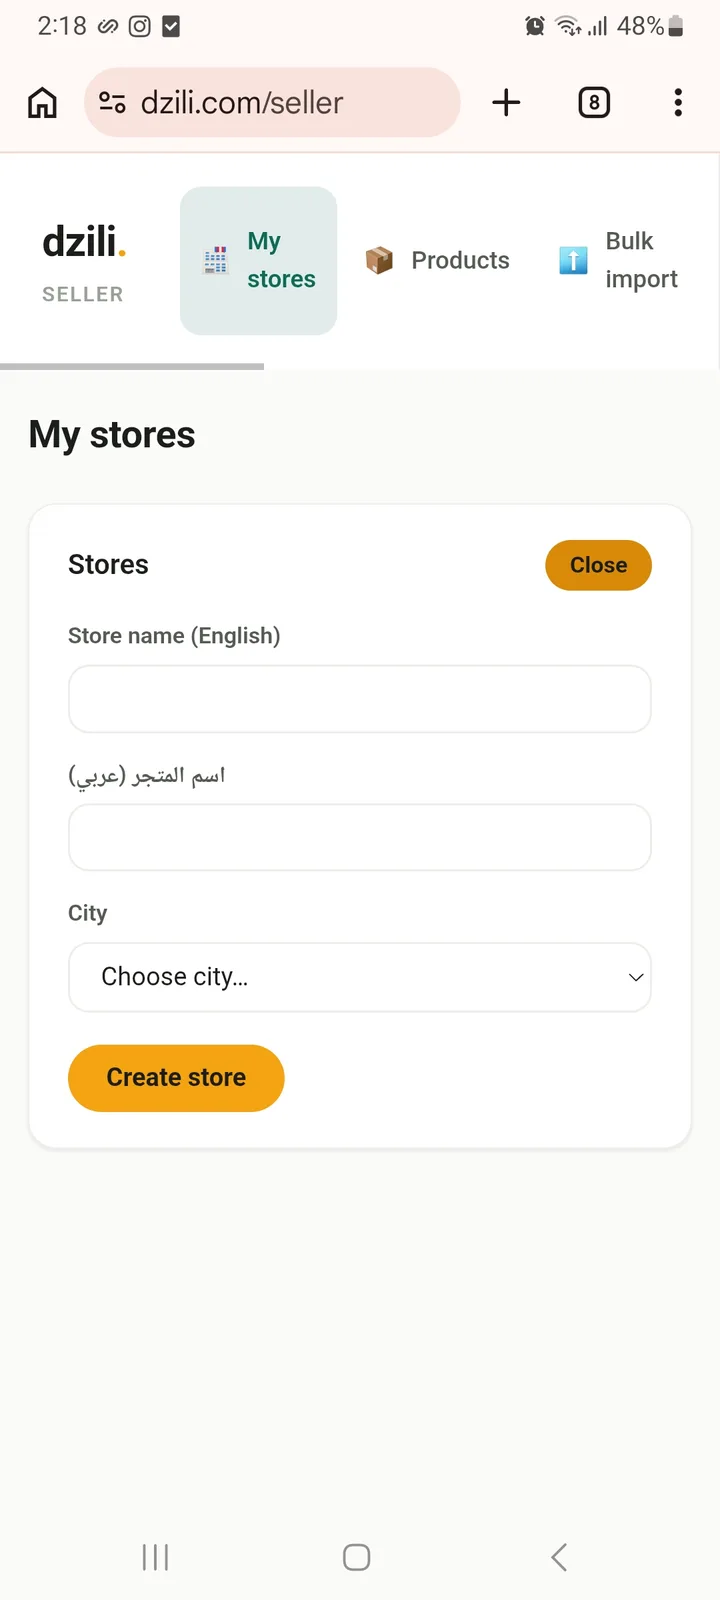Tap the browser home icon
720x1600 pixels.
tap(42, 102)
